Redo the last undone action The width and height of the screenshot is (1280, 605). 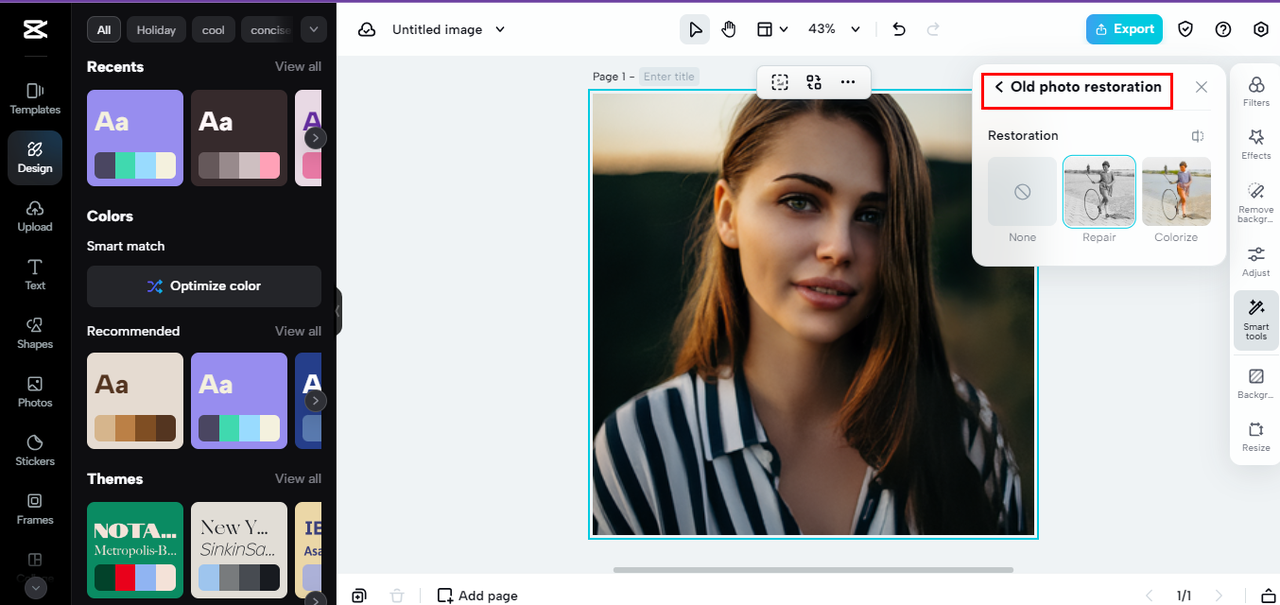click(x=933, y=29)
